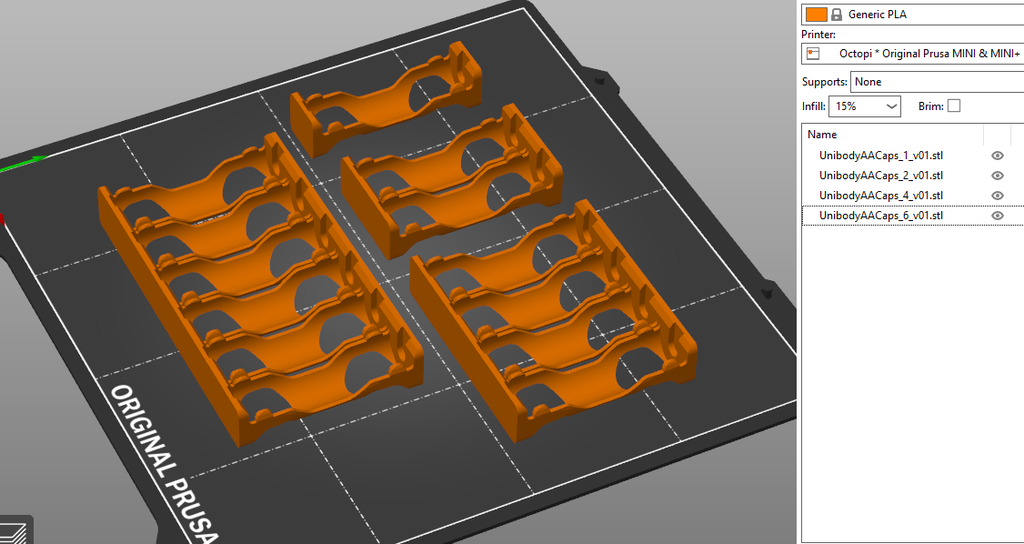Open the Generic PLA filament dropdown
Image resolution: width=1024 pixels, height=544 pixels.
click(913, 14)
